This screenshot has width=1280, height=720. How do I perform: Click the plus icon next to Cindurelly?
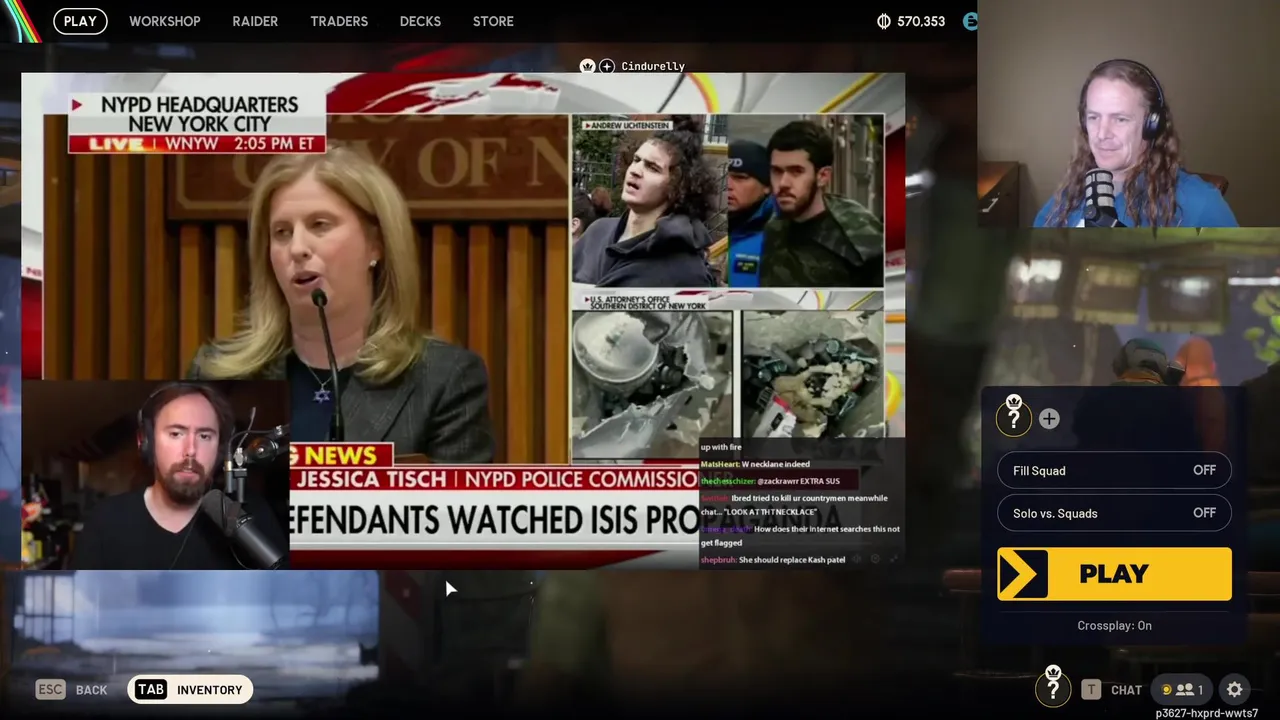pos(607,66)
